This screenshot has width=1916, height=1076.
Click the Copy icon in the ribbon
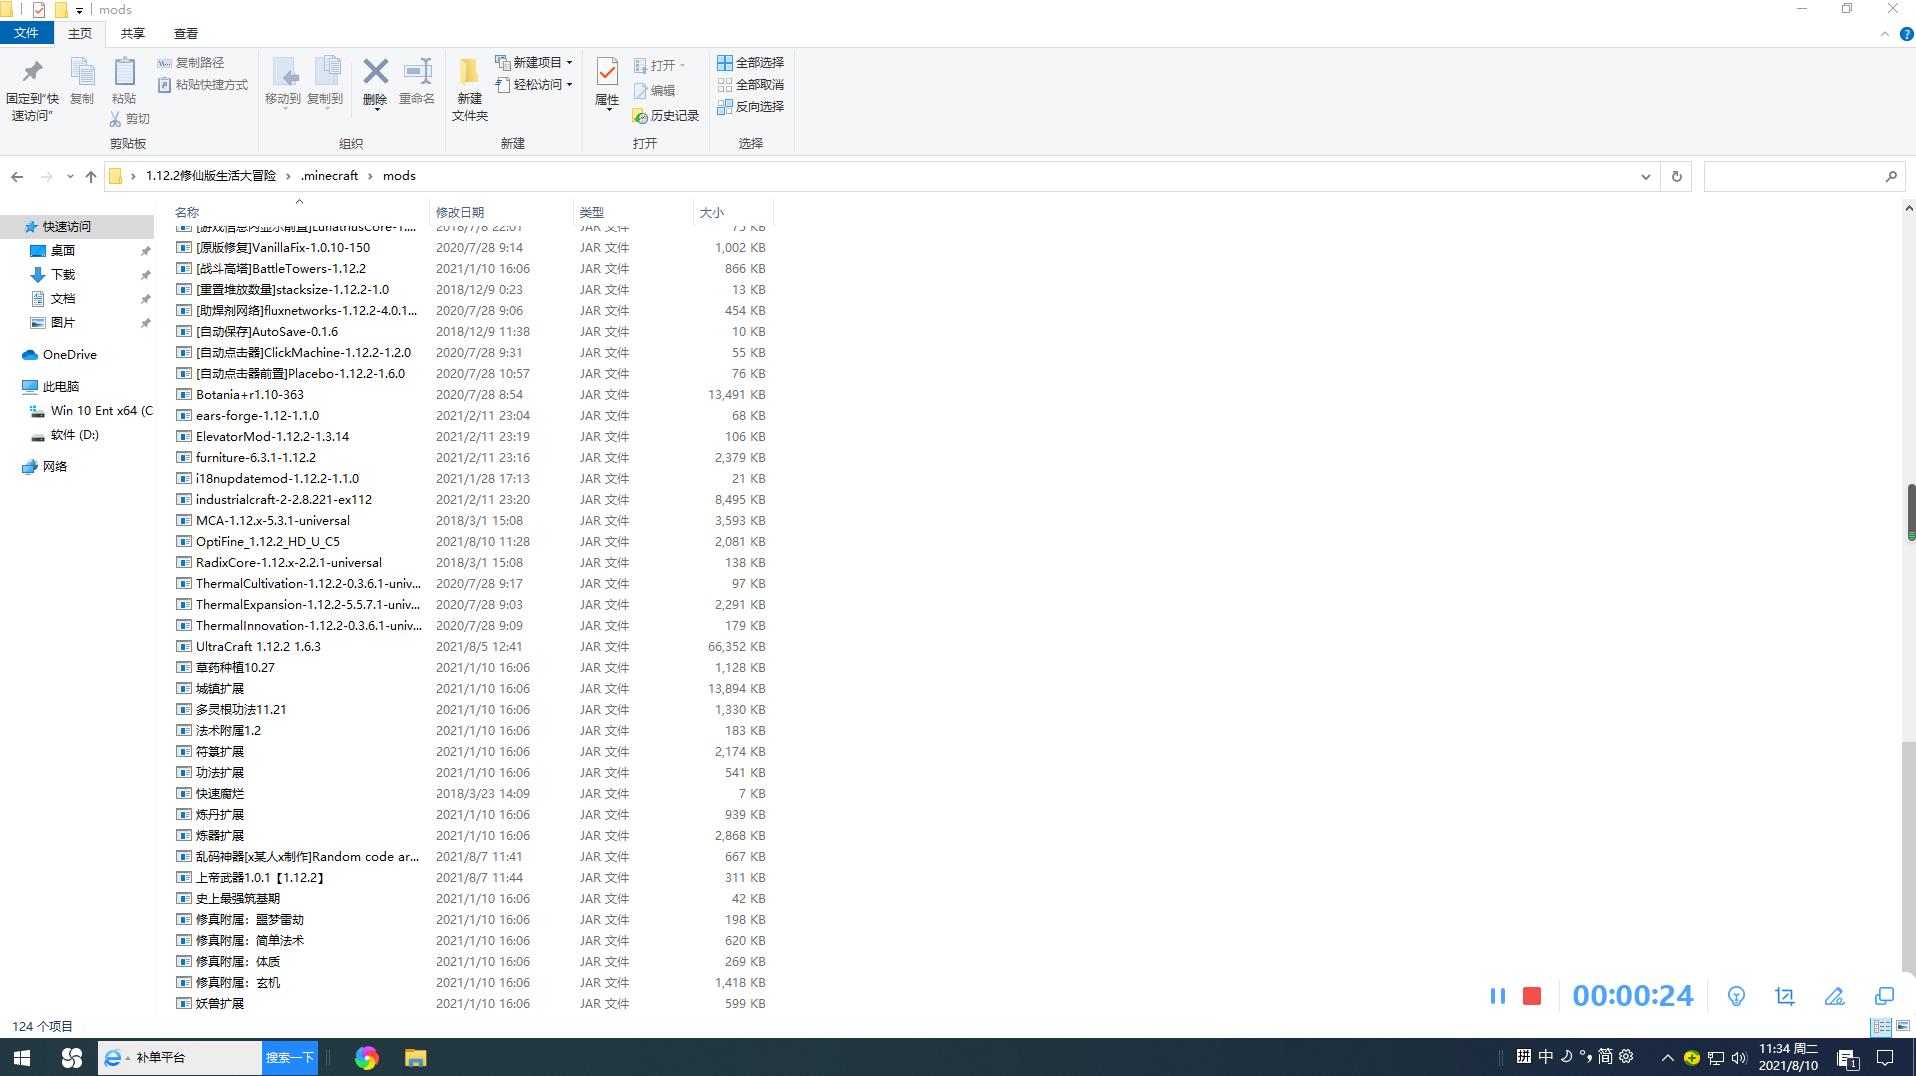click(82, 72)
